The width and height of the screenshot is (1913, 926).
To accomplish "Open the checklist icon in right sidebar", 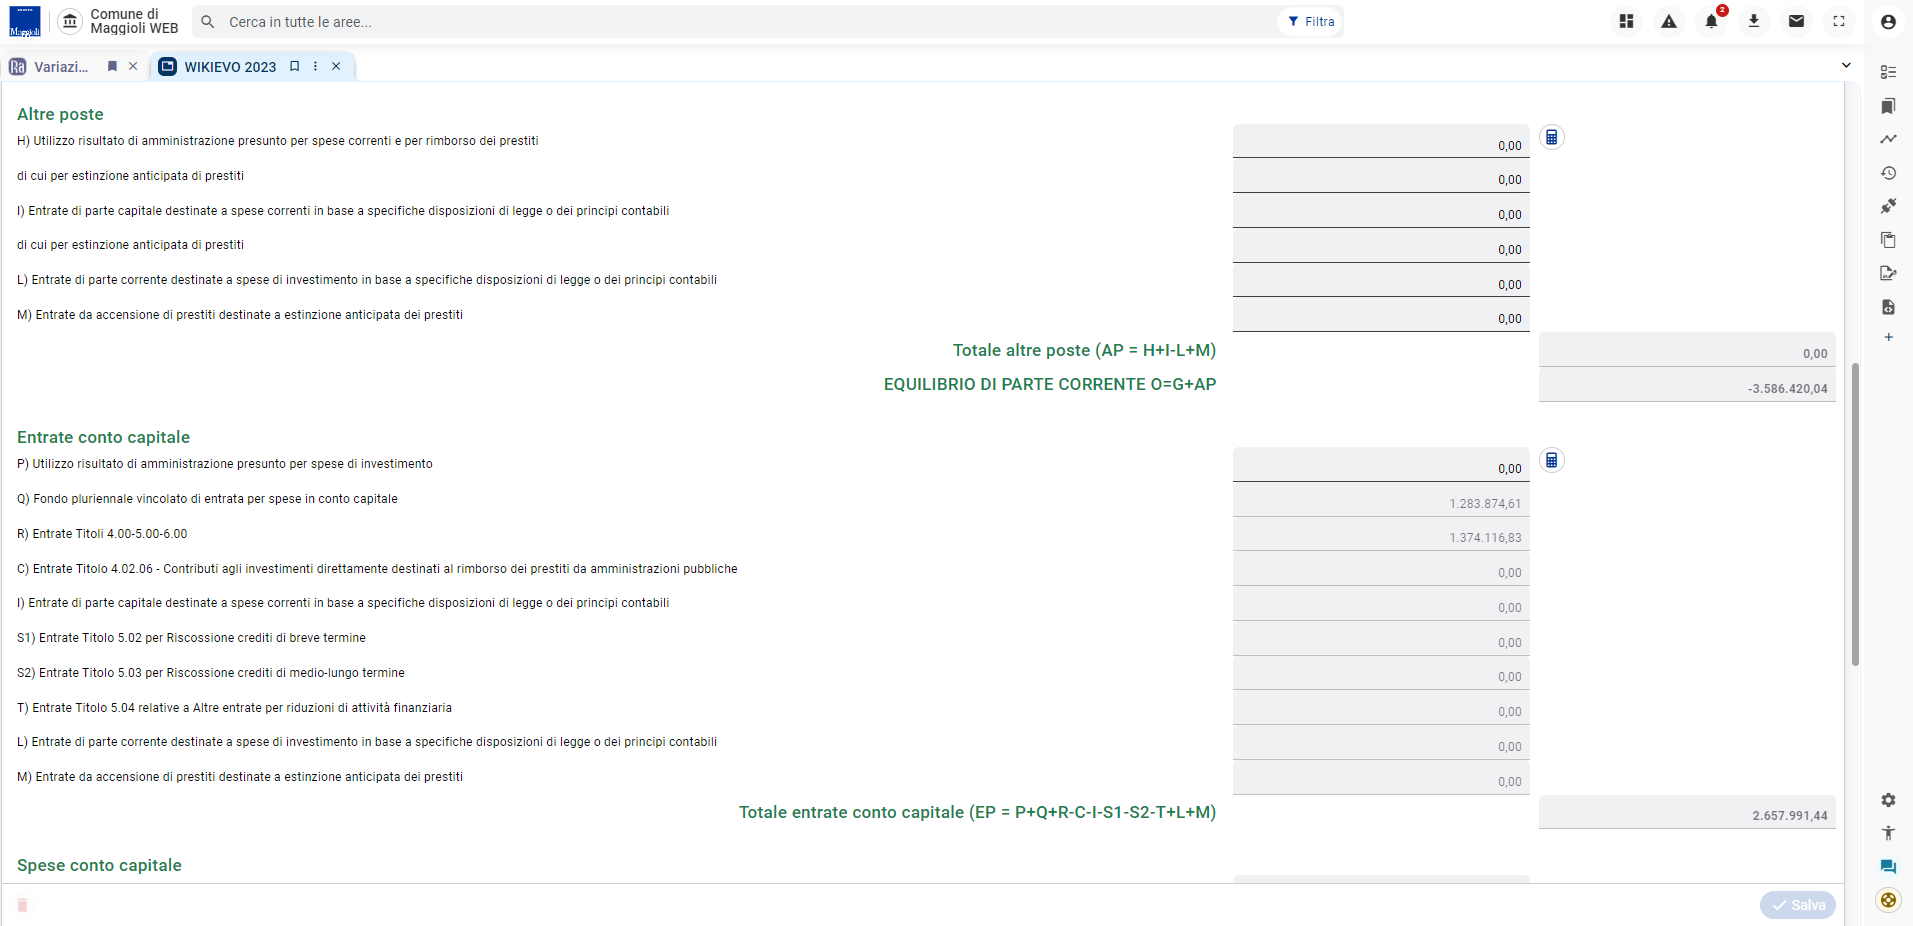I will 1888,72.
